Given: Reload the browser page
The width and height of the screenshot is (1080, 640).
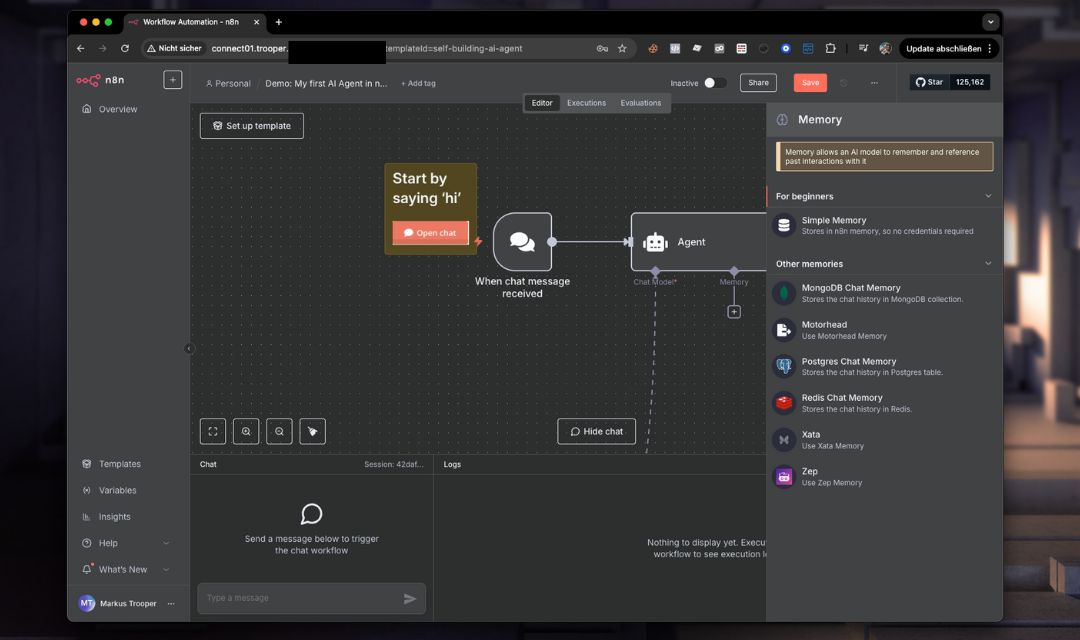Looking at the screenshot, I should tap(125, 48).
